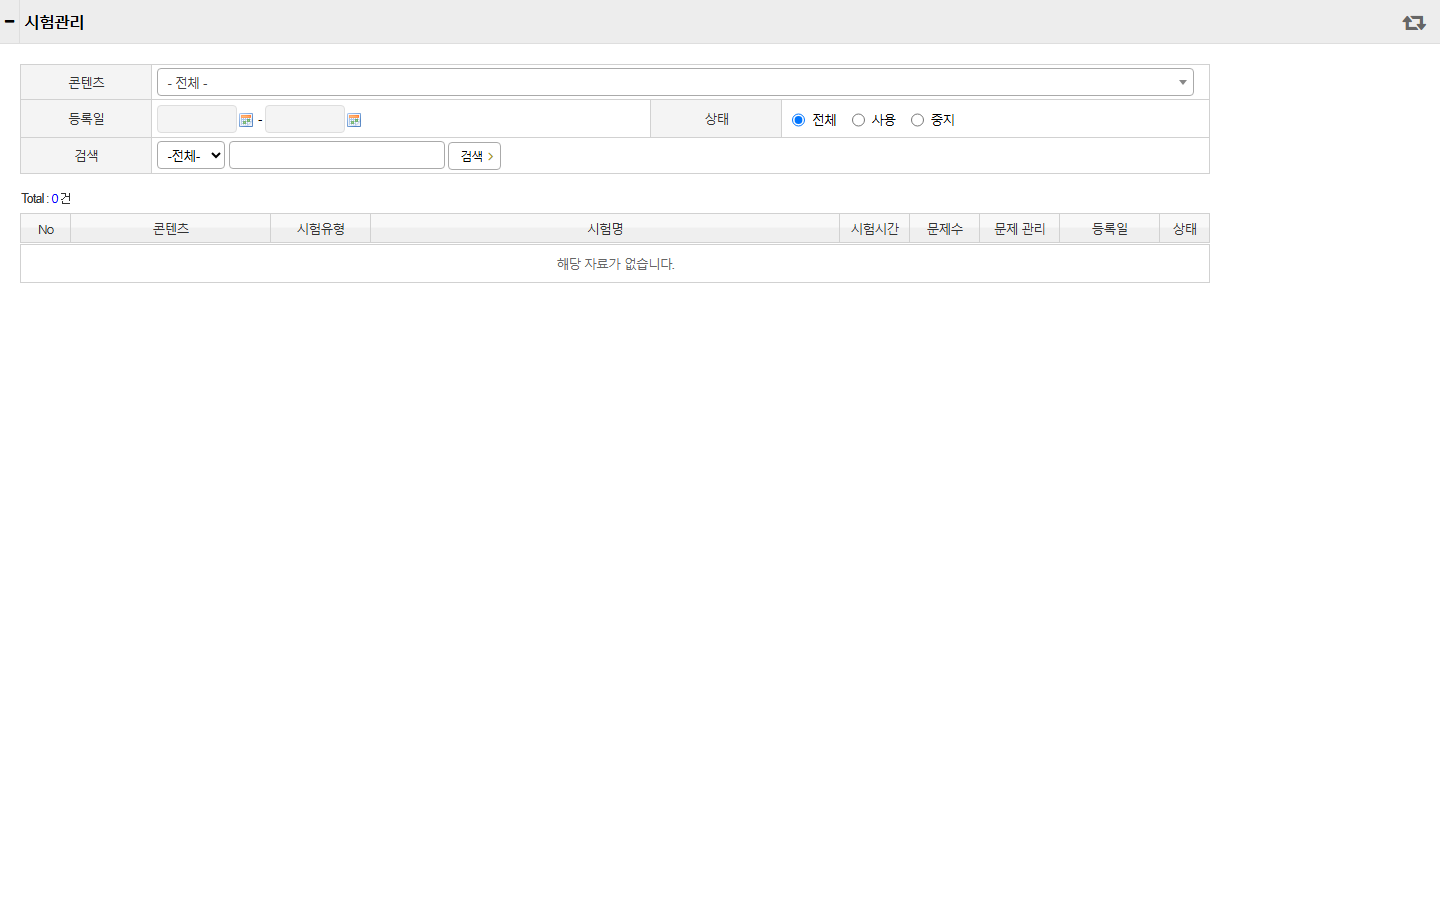Click the start date input field
This screenshot has height=900, width=1440.
click(197, 119)
